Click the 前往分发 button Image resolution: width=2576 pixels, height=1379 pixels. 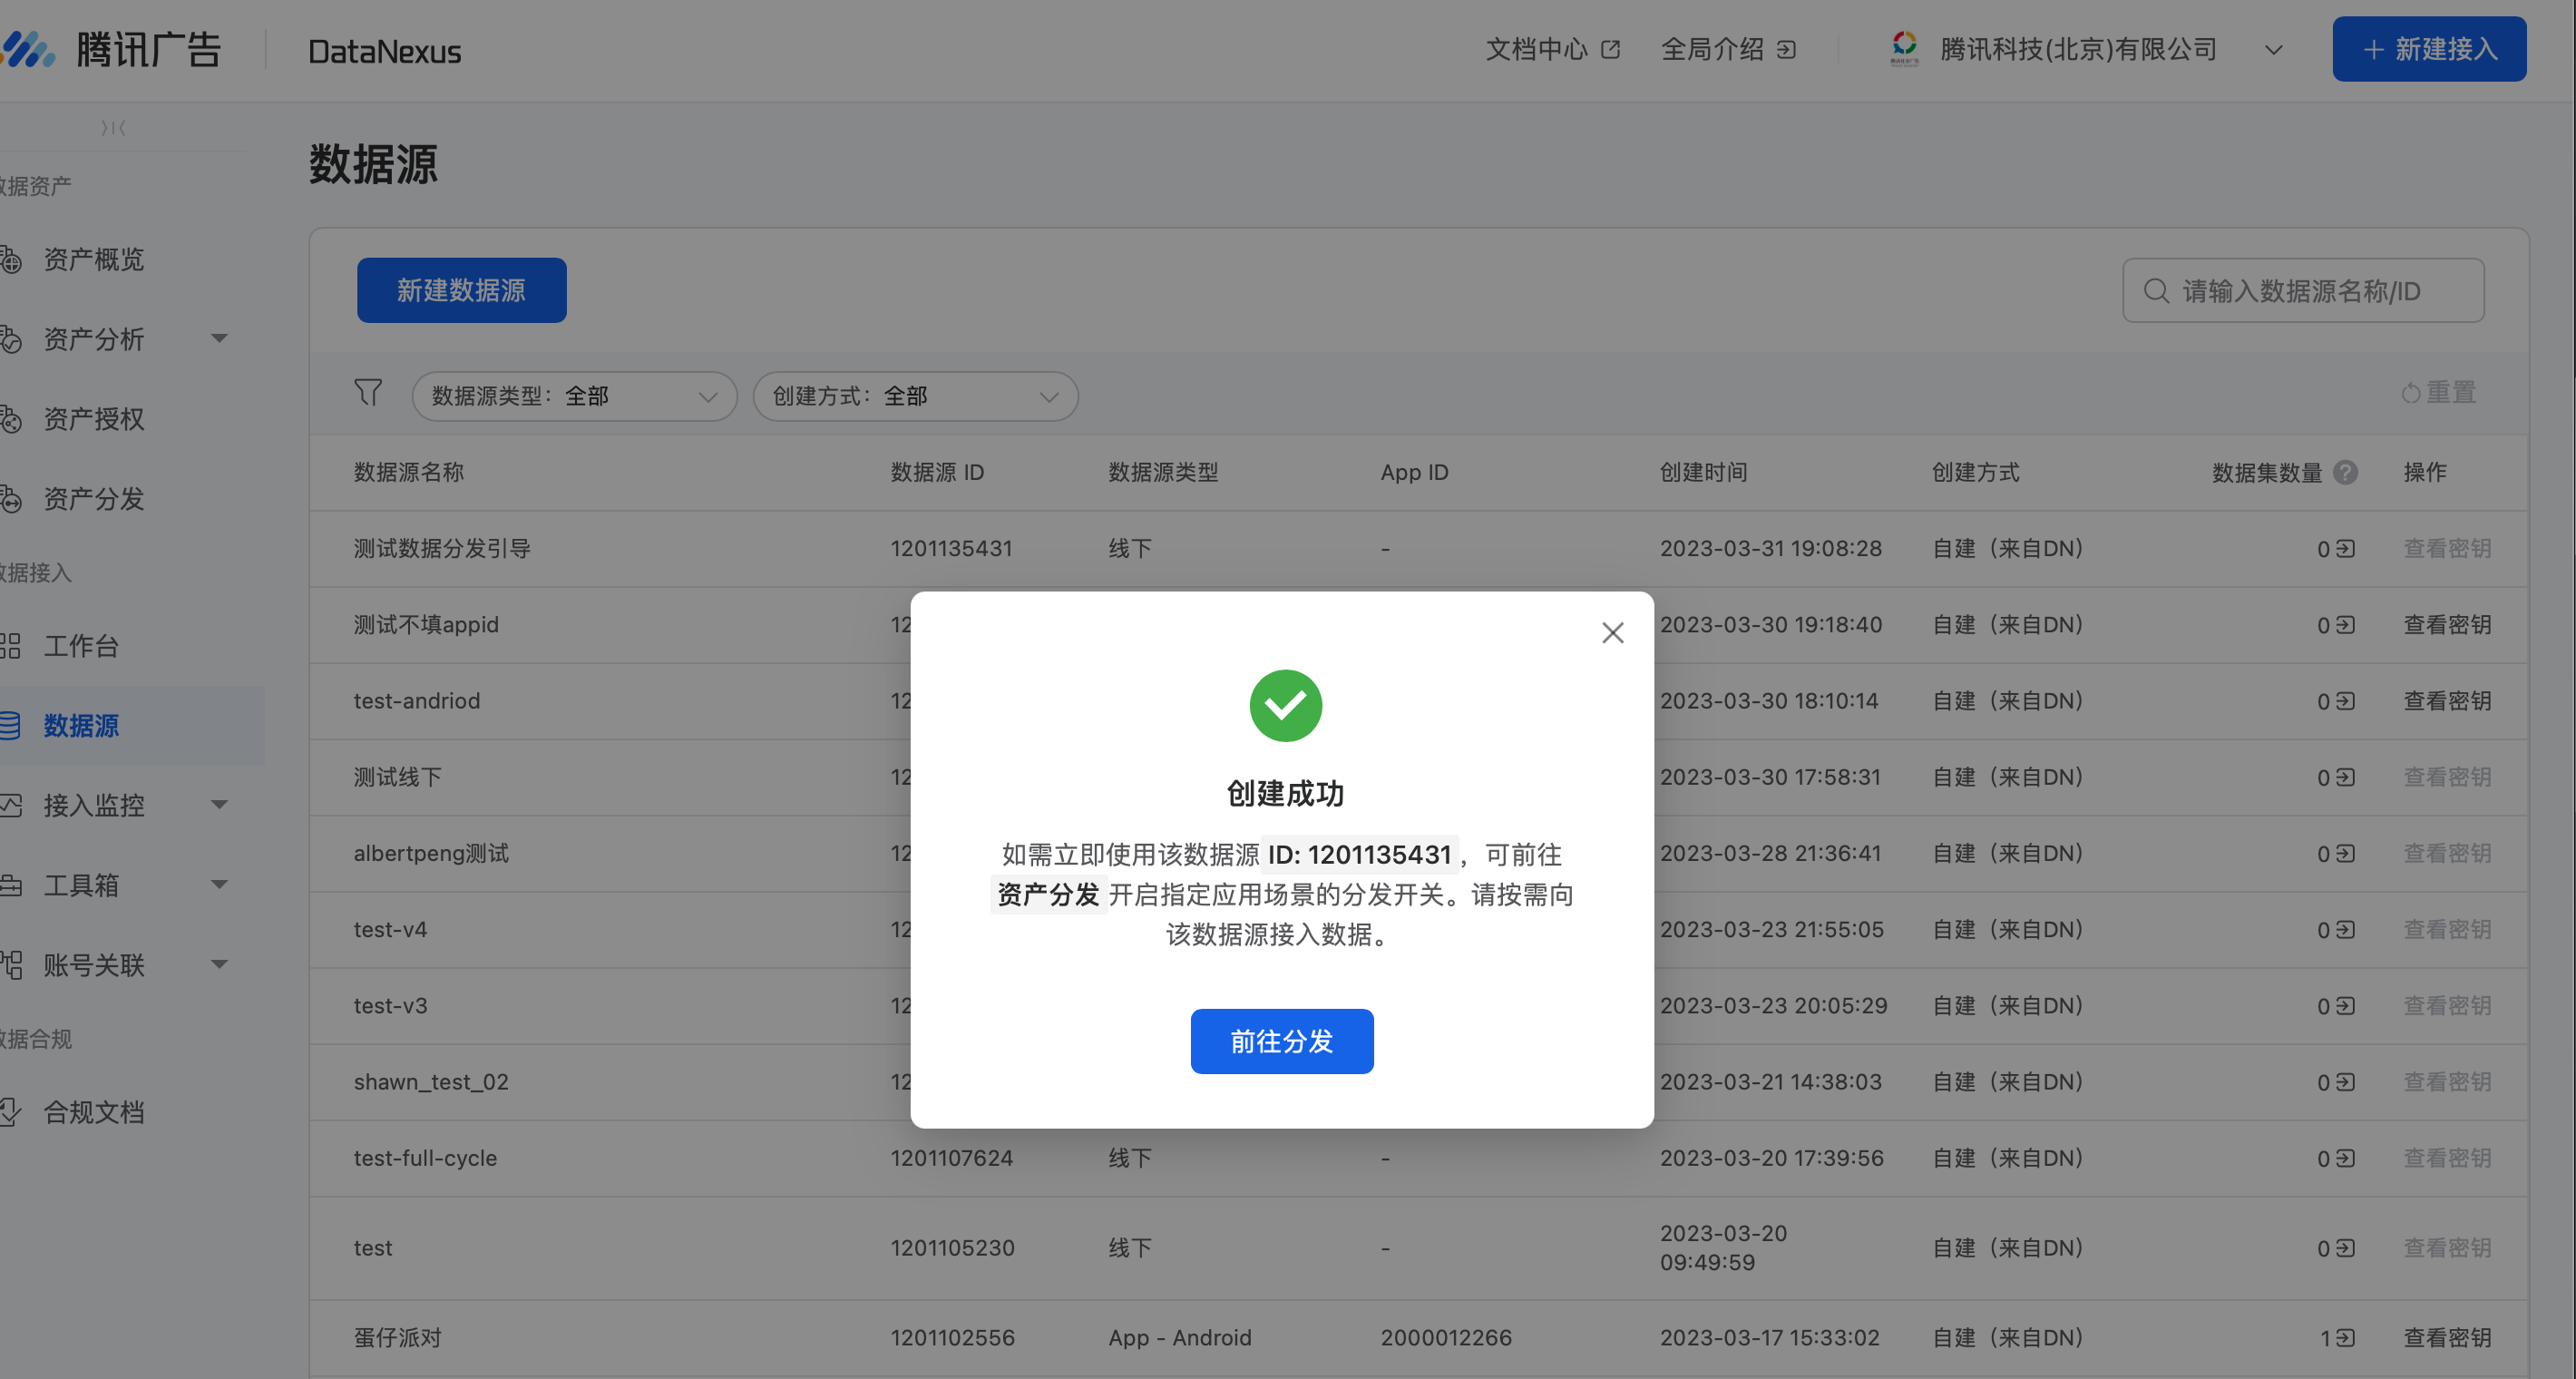[1281, 1041]
